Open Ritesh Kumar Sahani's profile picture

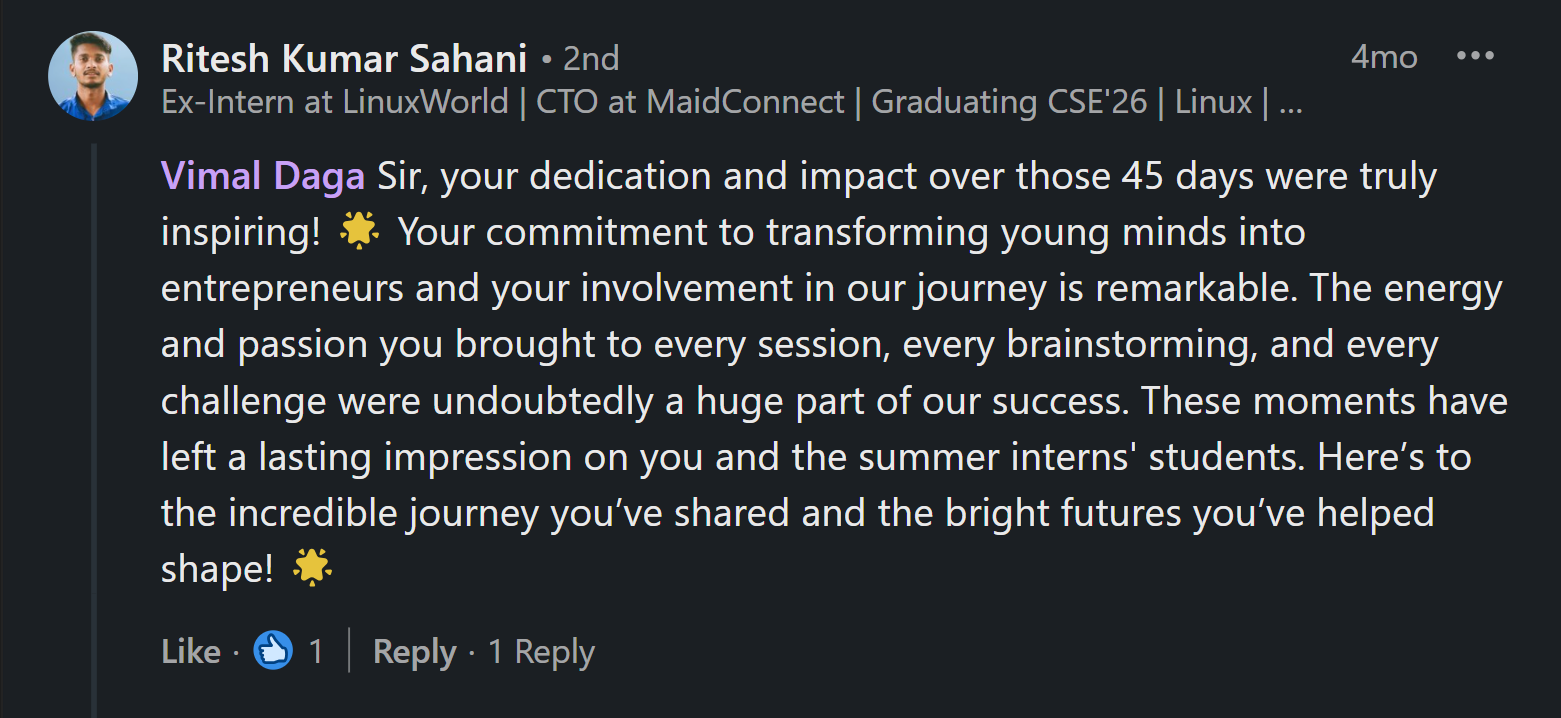click(93, 76)
